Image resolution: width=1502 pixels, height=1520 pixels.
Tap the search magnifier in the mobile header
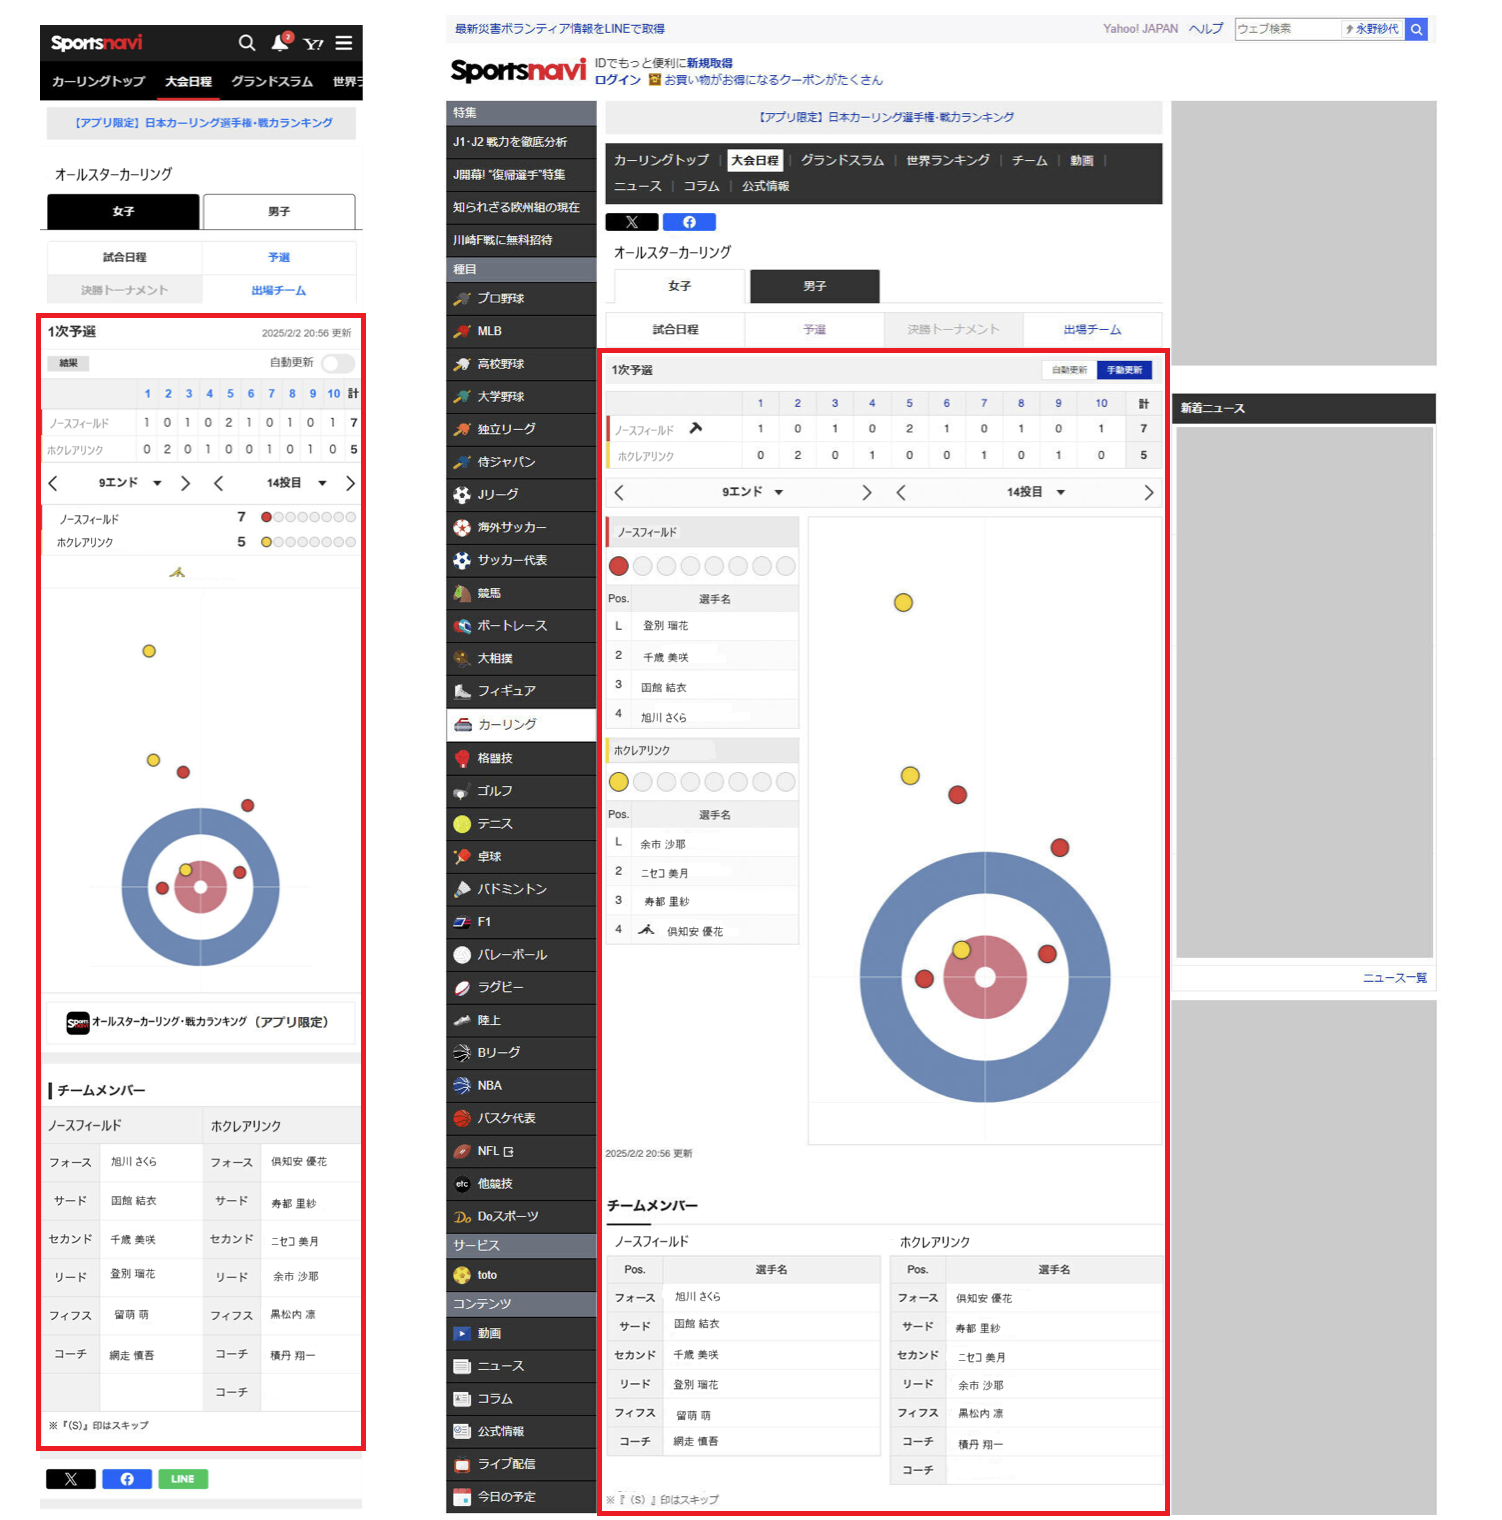(x=246, y=43)
